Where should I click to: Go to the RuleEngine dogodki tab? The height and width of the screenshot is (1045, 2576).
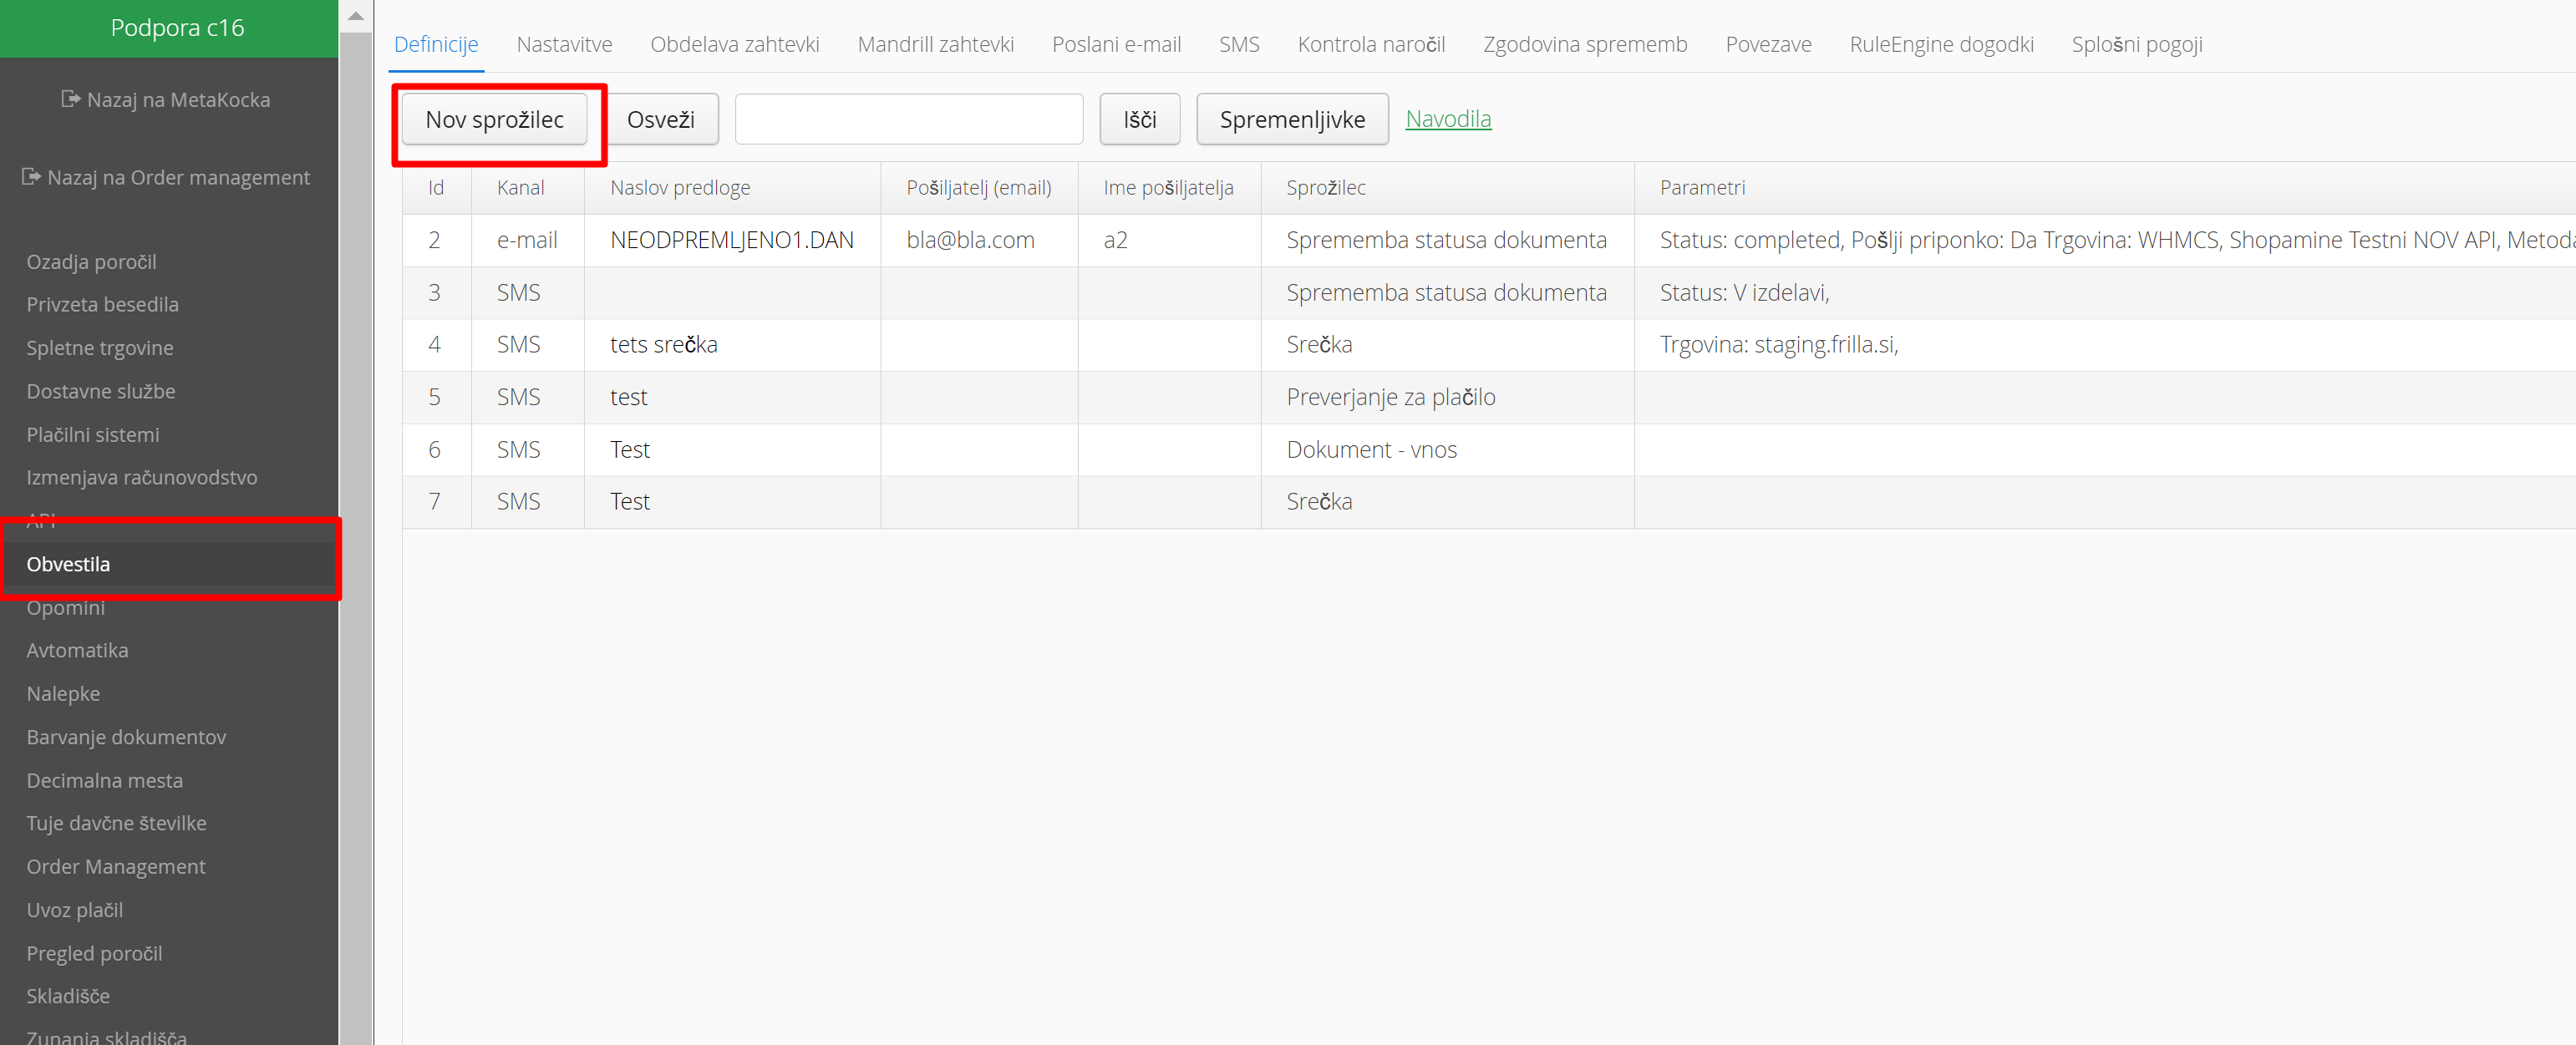click(x=1940, y=44)
